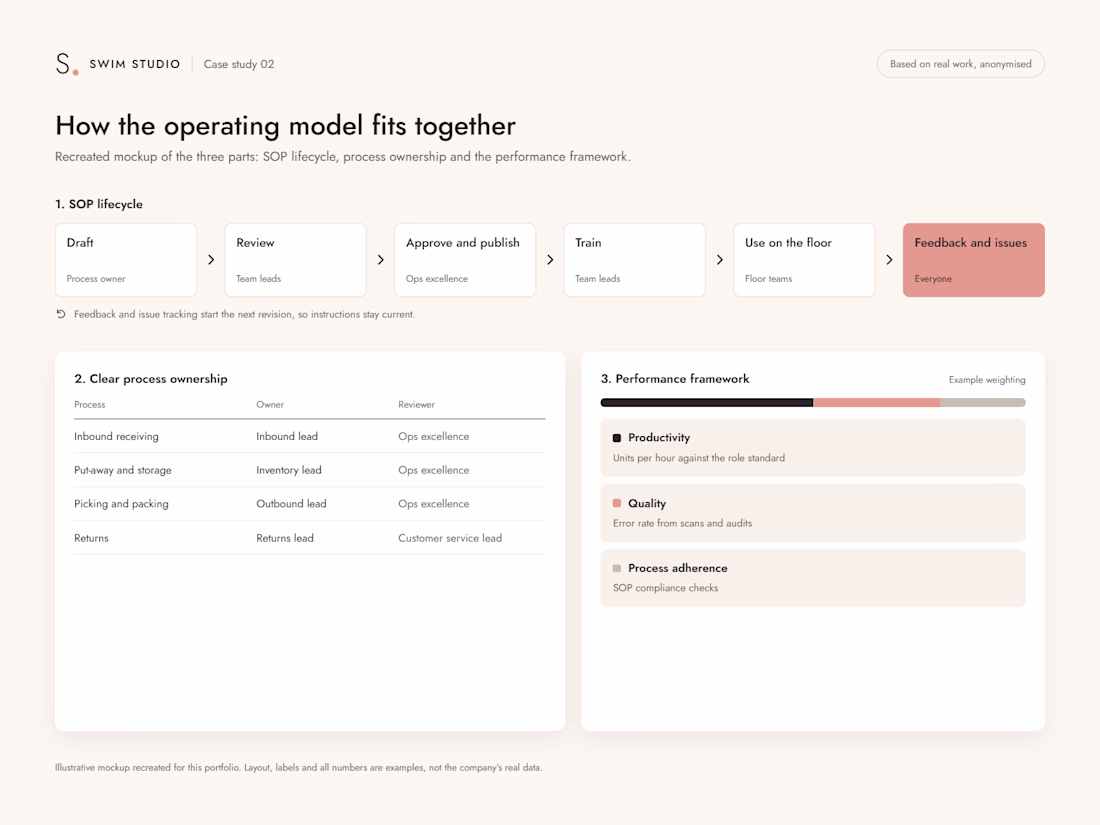This screenshot has width=1100, height=825.
Task: Click the '2. Clear process ownership' heading
Action: click(151, 379)
